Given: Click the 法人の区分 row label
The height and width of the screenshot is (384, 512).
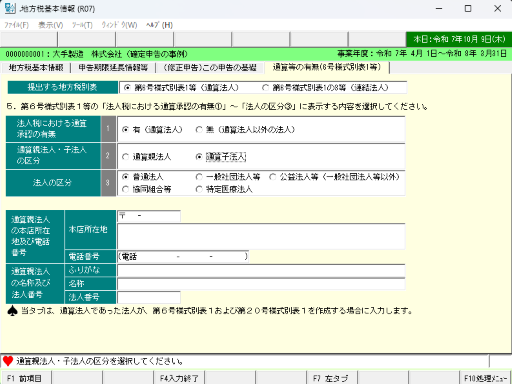Looking at the screenshot, I should pos(53,183).
